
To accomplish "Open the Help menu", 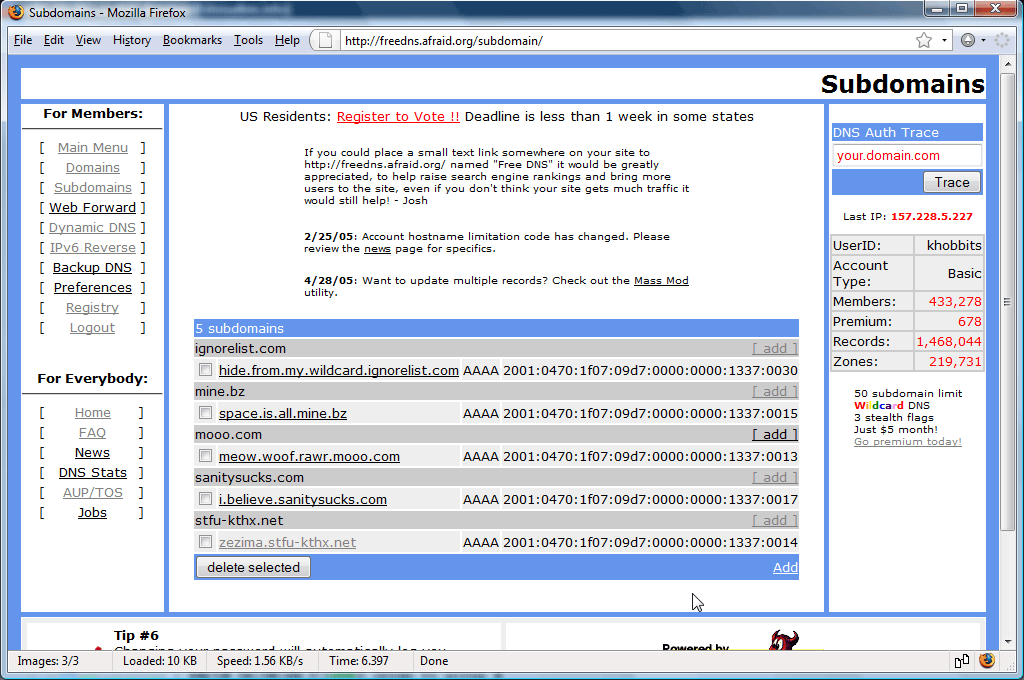I will (x=287, y=40).
